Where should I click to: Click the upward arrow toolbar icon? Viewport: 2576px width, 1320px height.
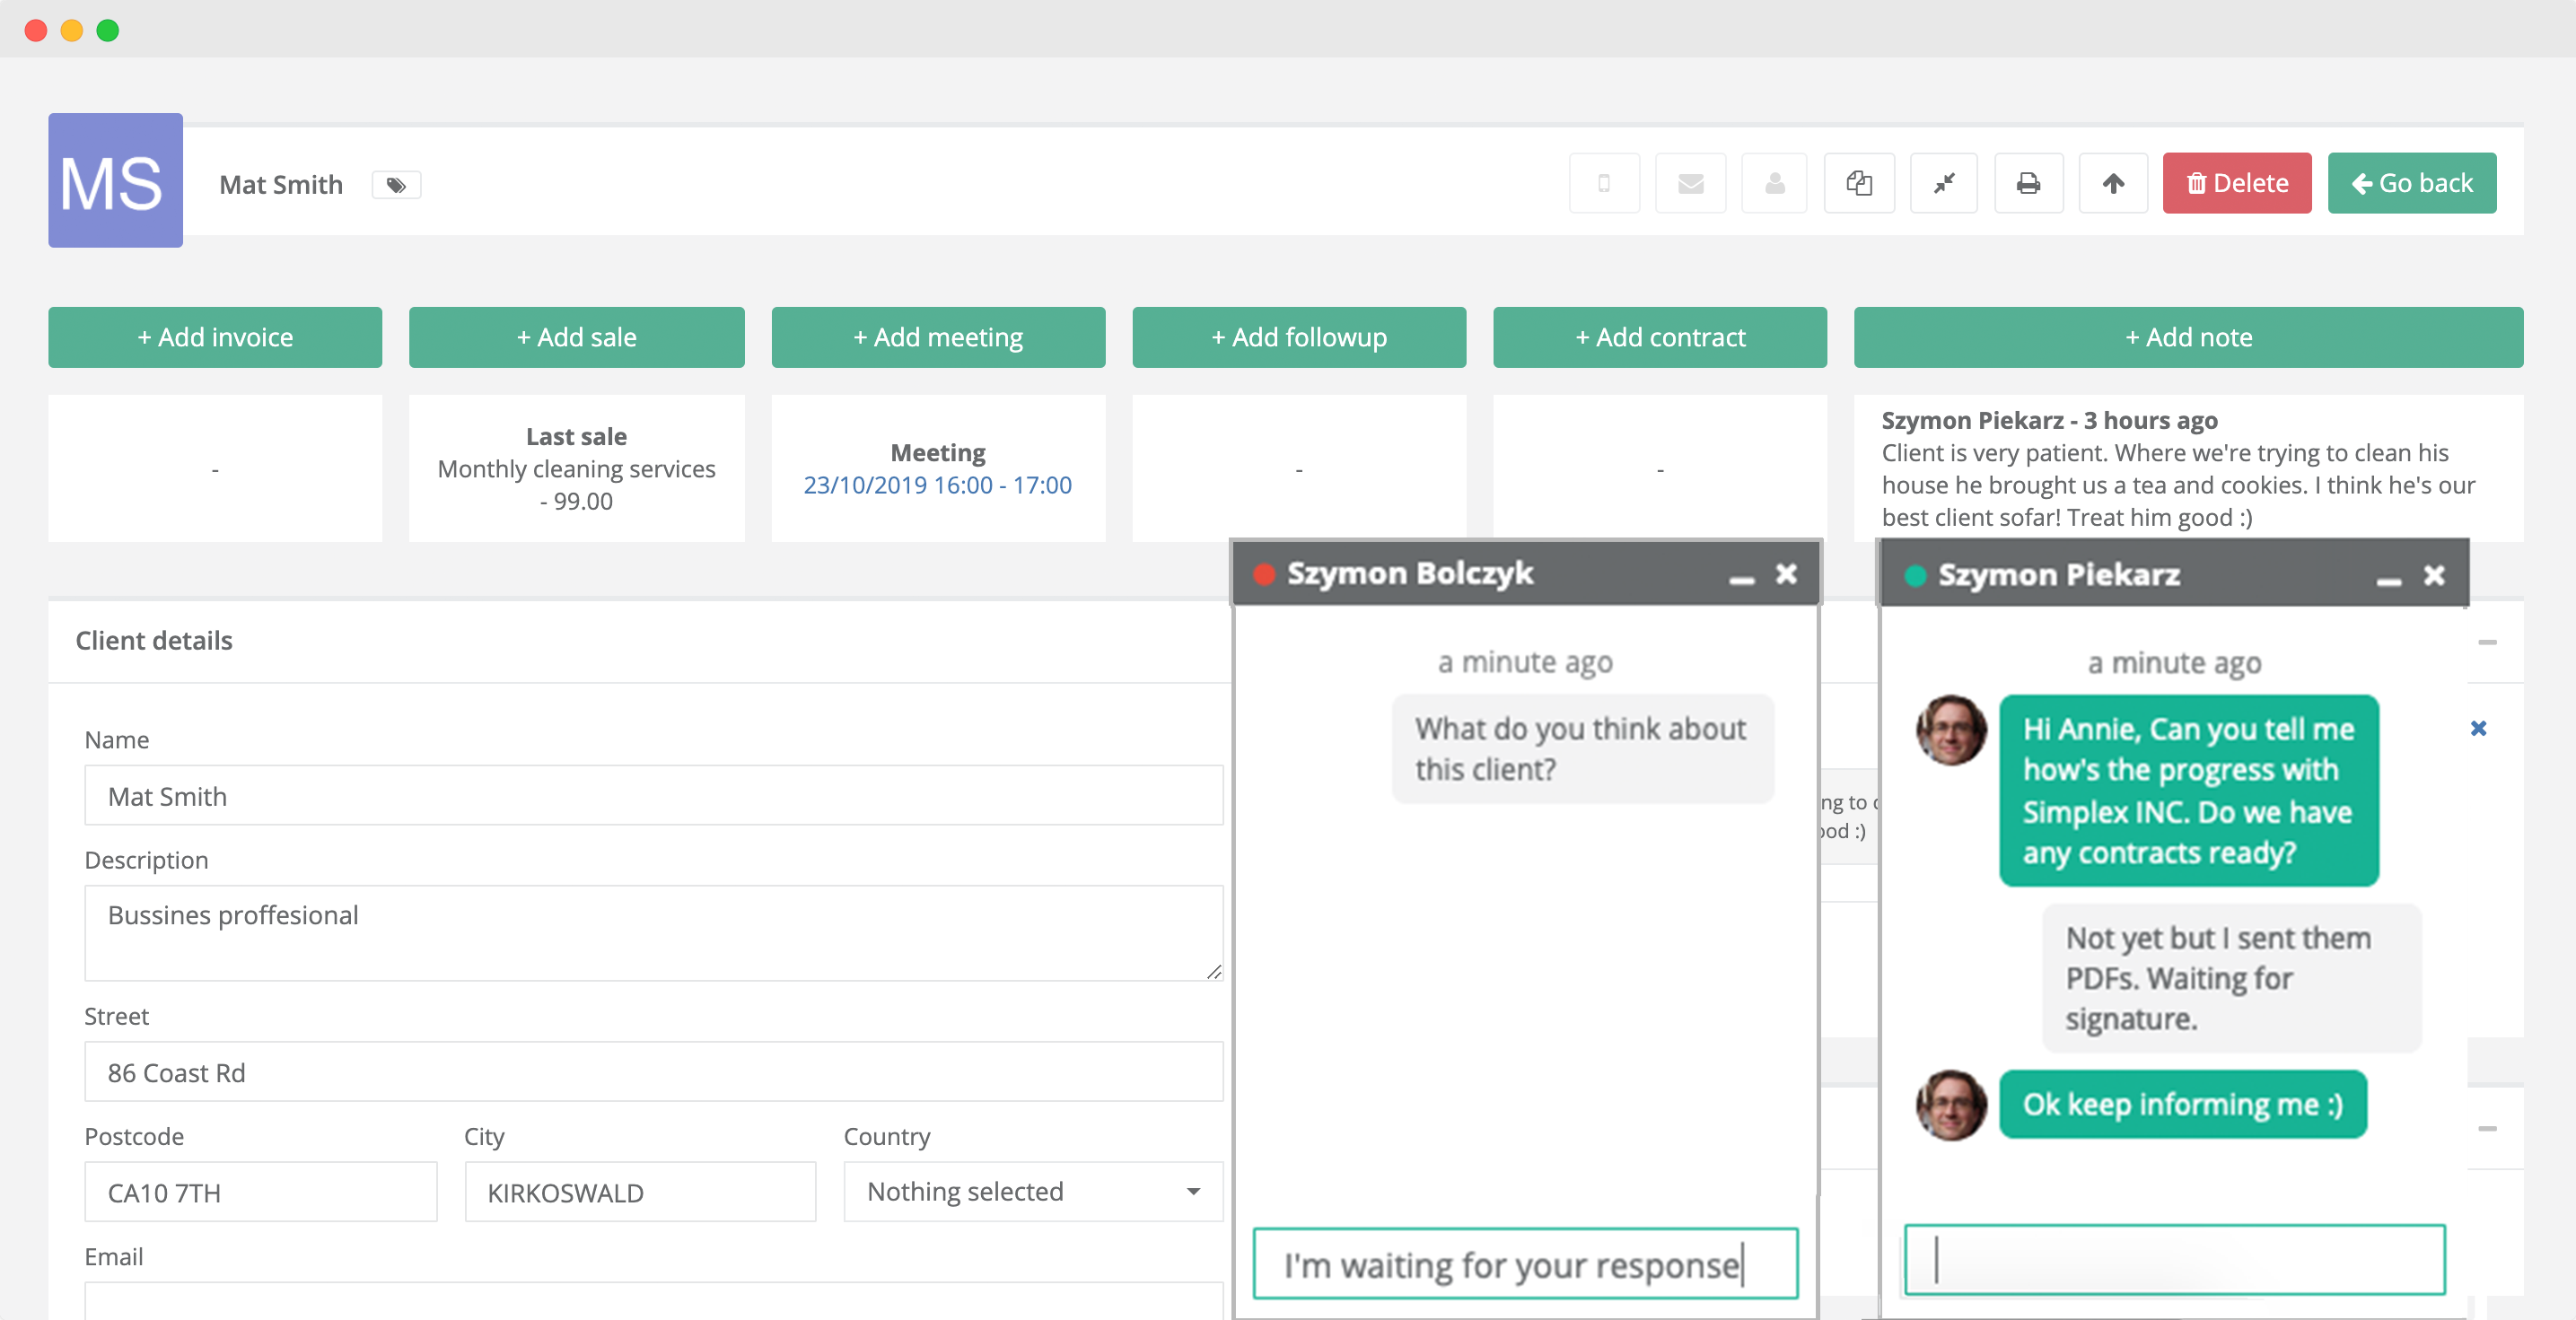[2112, 183]
